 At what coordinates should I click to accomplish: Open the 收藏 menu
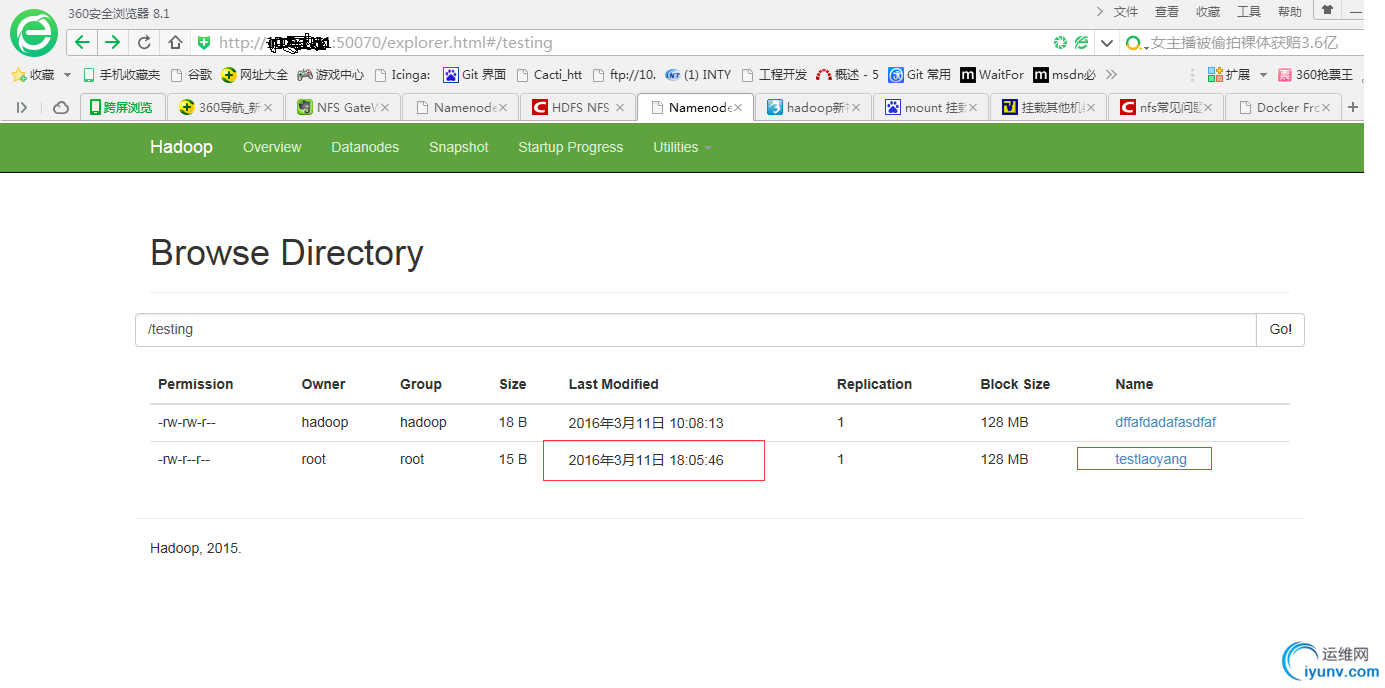(1208, 12)
